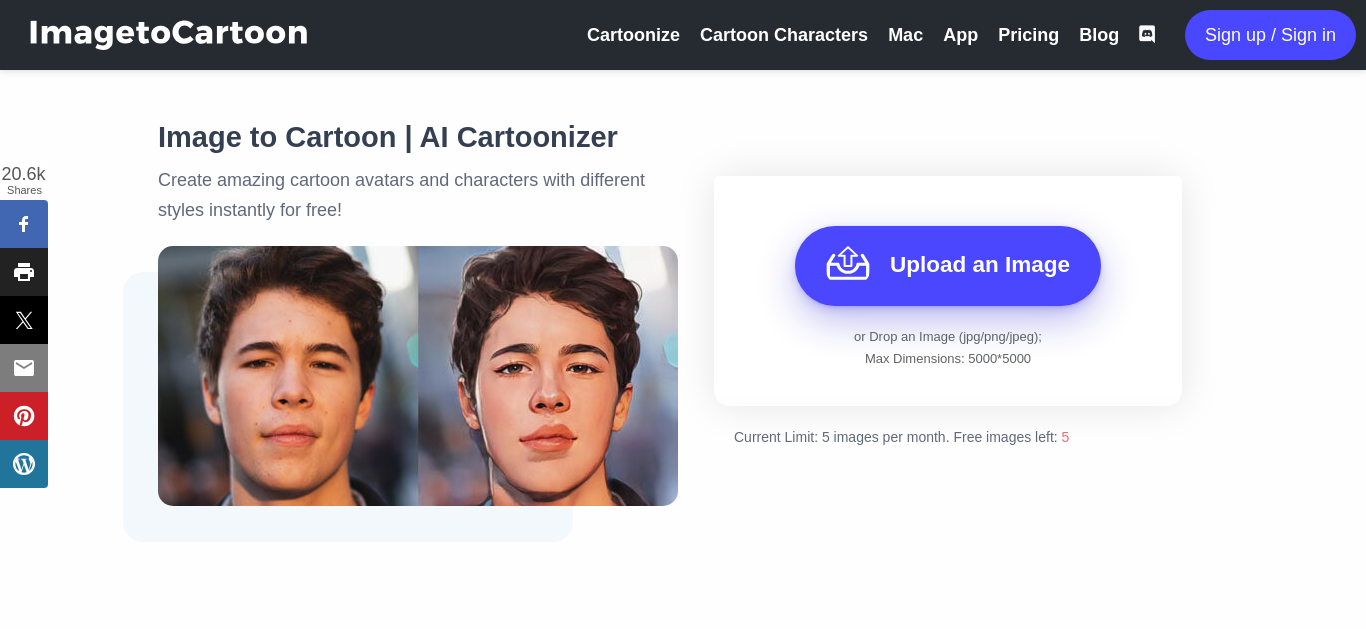Viewport: 1366px width, 629px height.
Task: Visit the Blog link
Action: [x=1099, y=35]
